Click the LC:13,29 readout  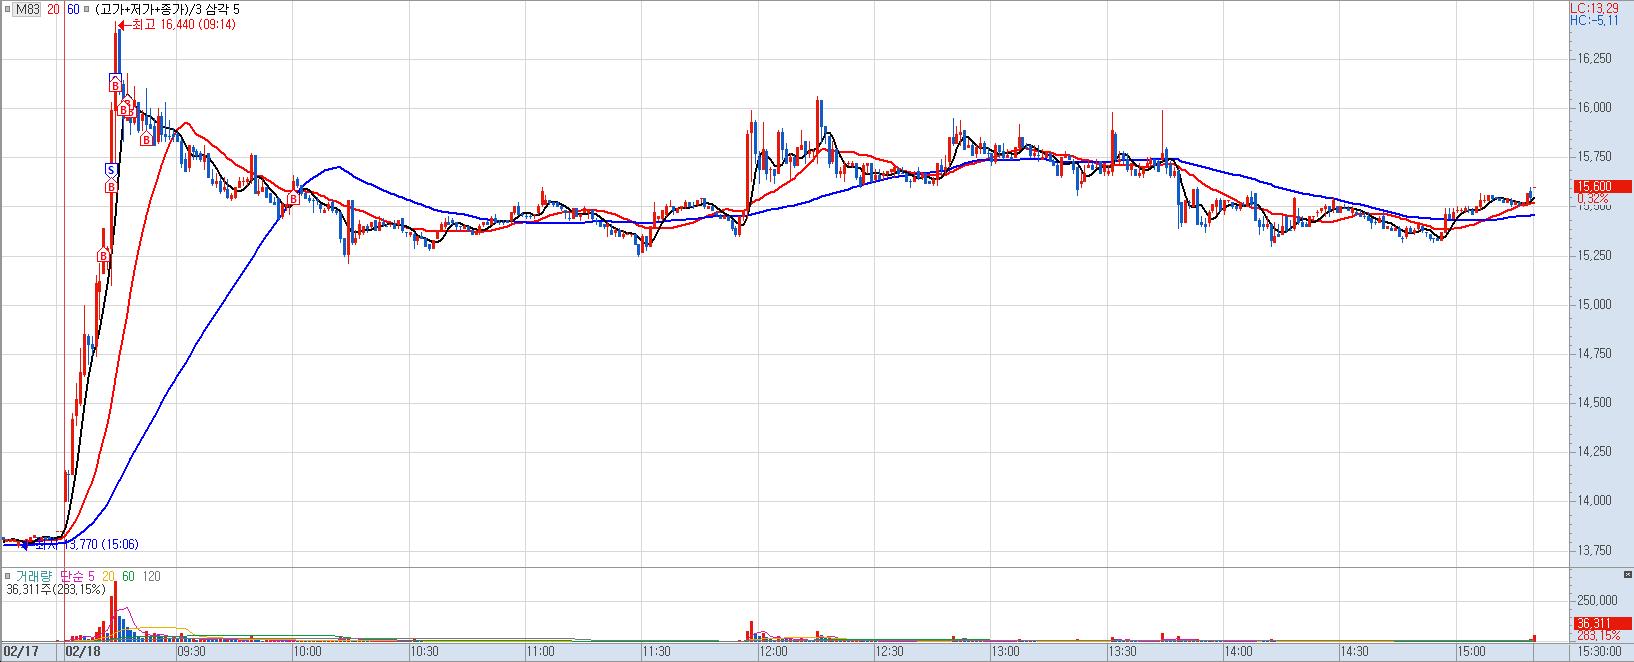pos(1594,7)
